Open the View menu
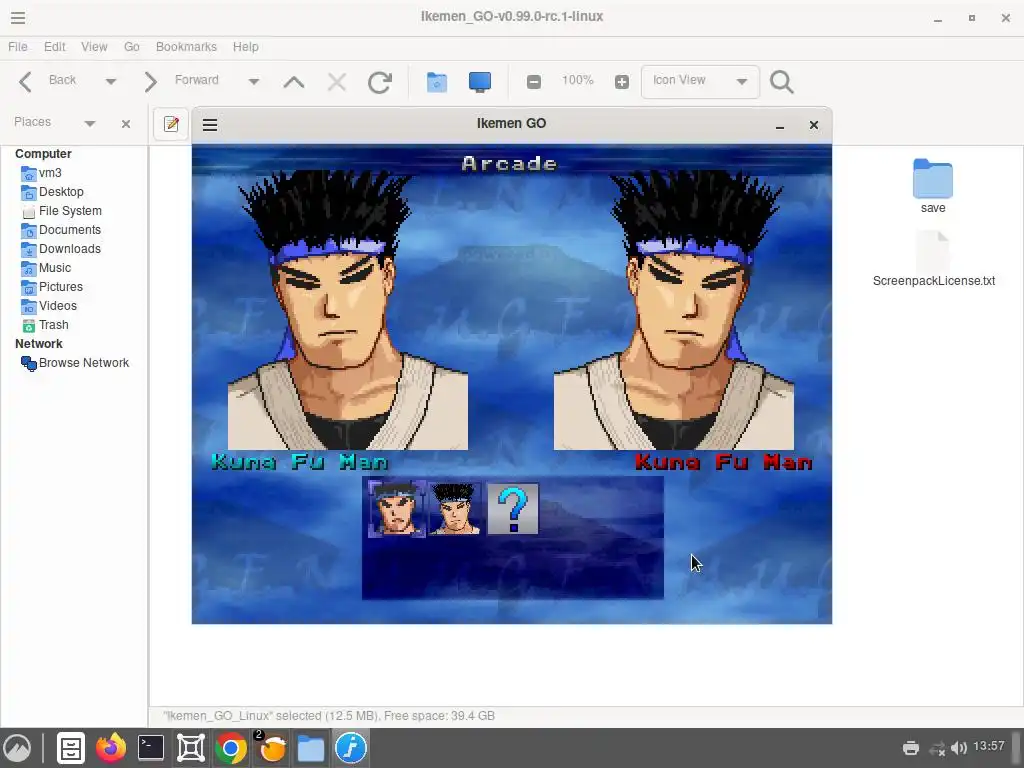 (94, 47)
